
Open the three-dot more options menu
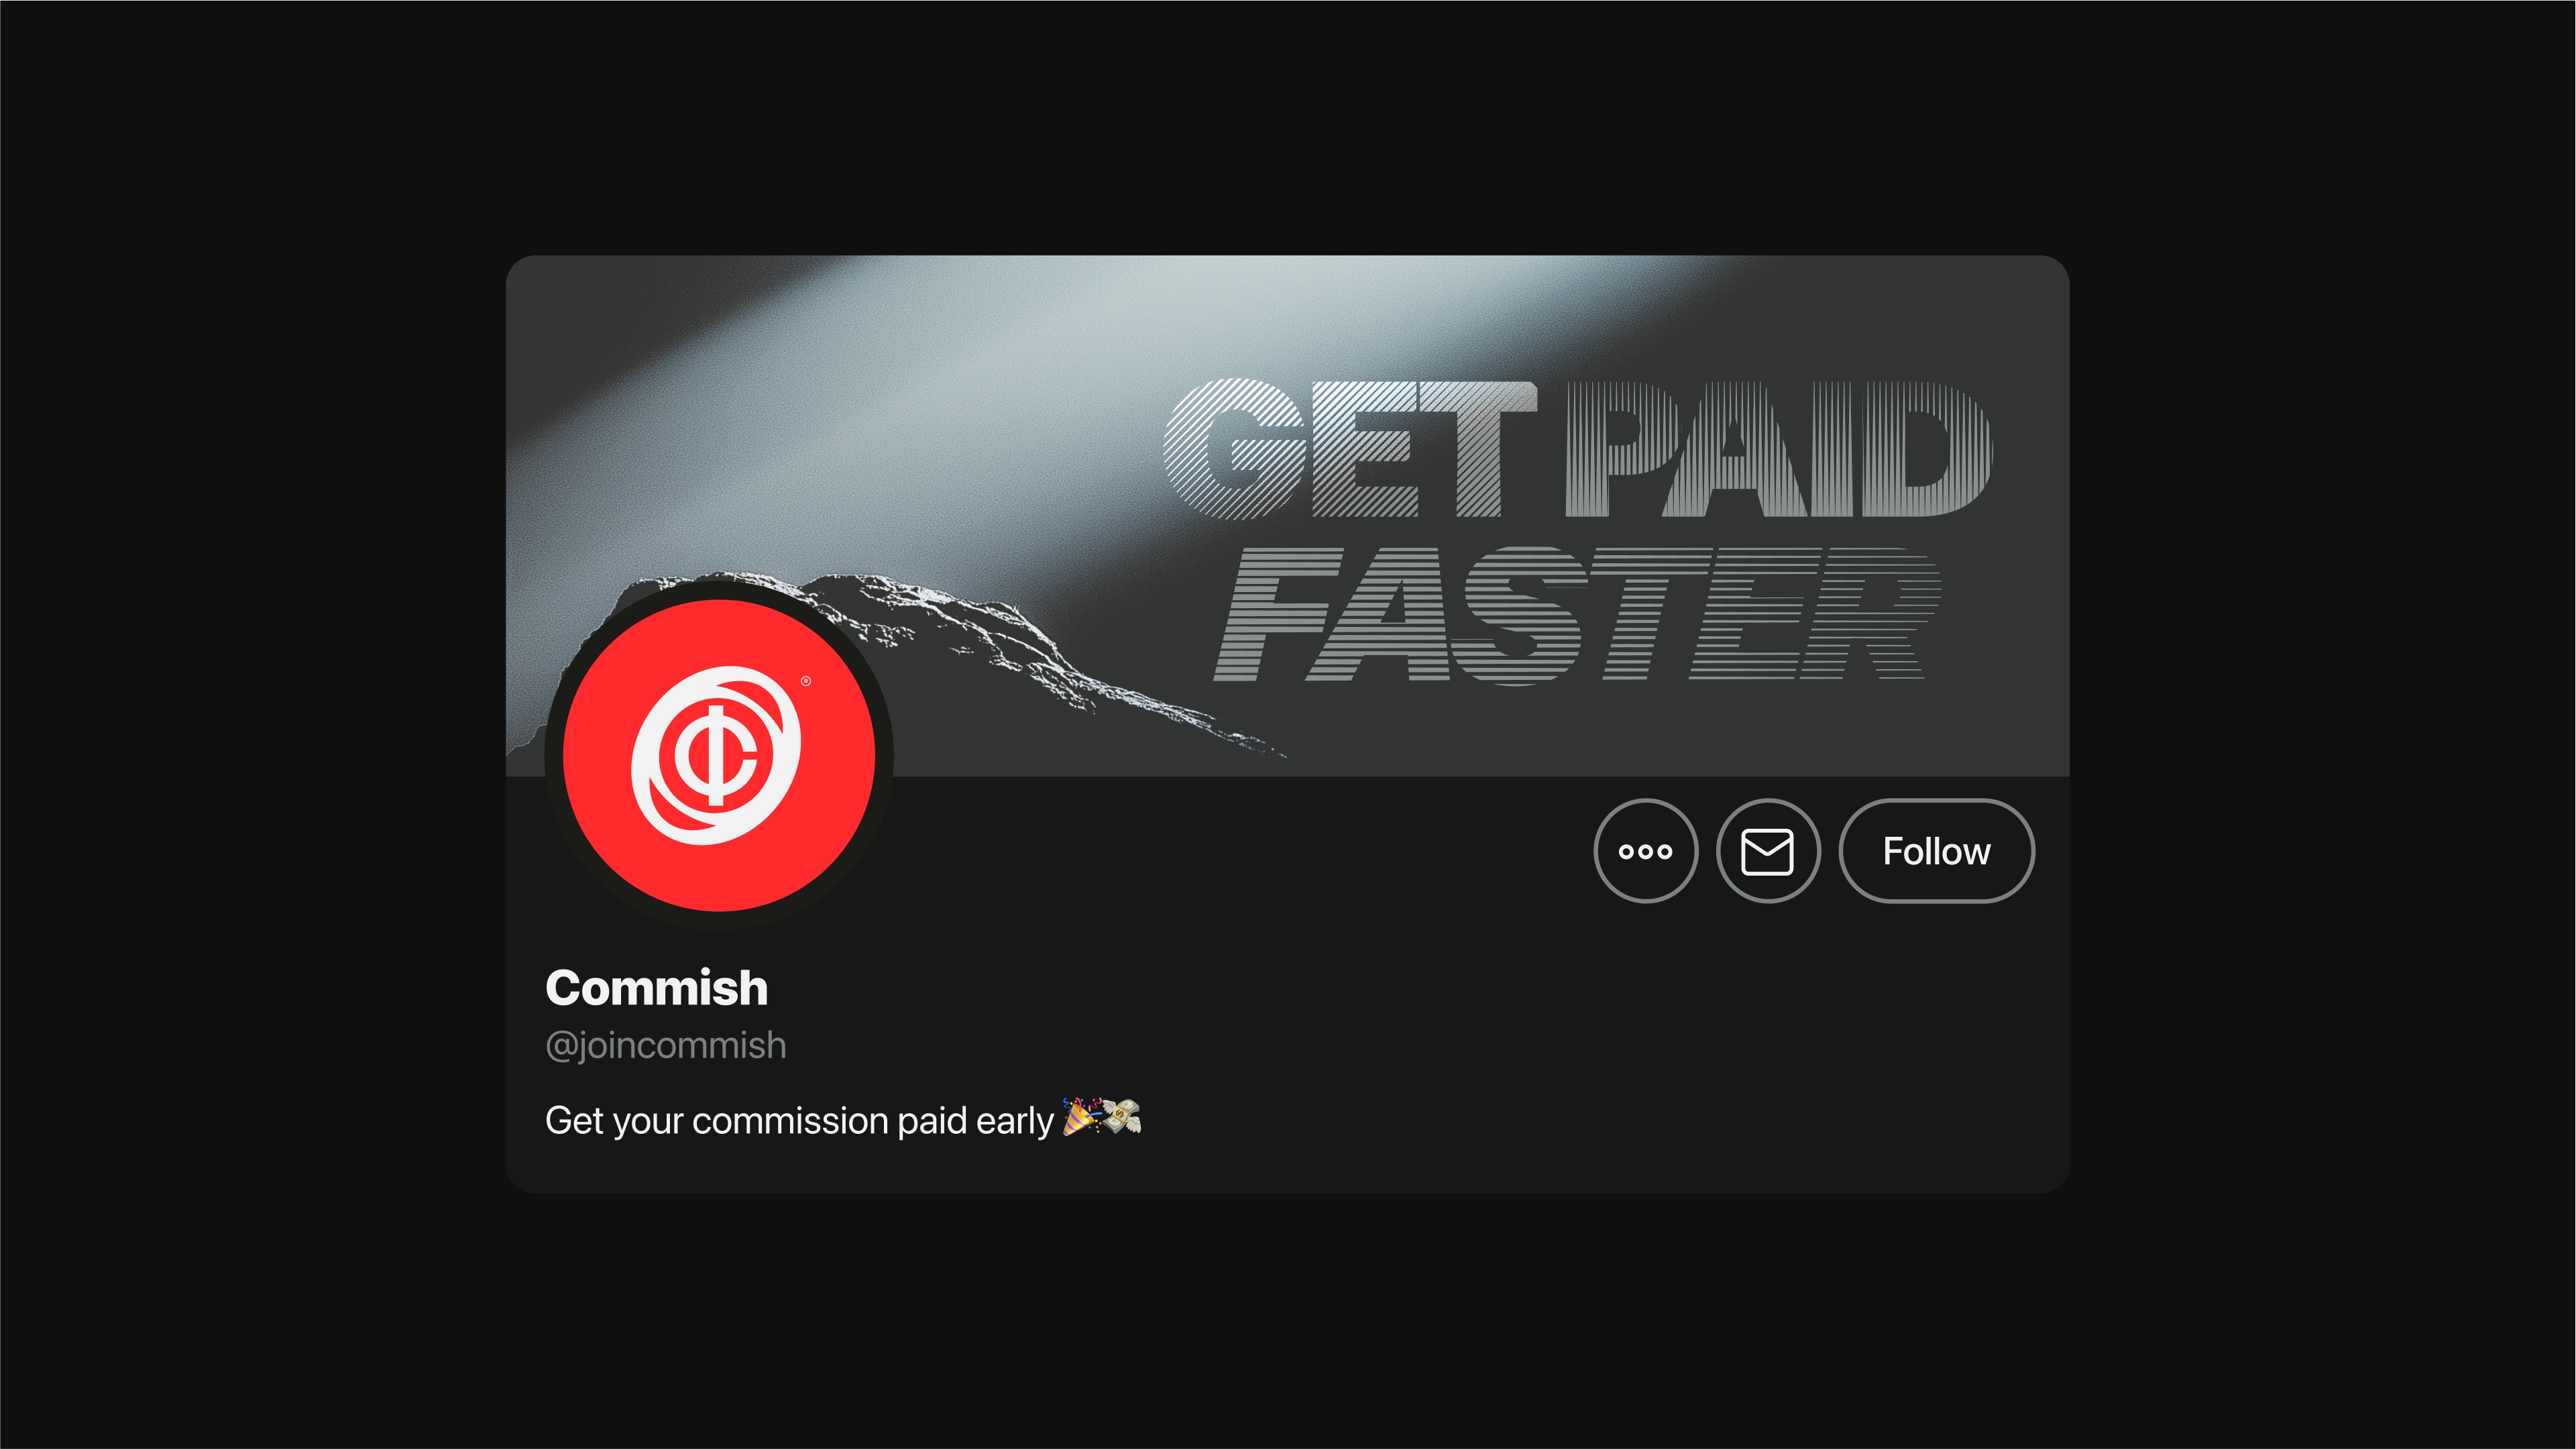click(1645, 851)
